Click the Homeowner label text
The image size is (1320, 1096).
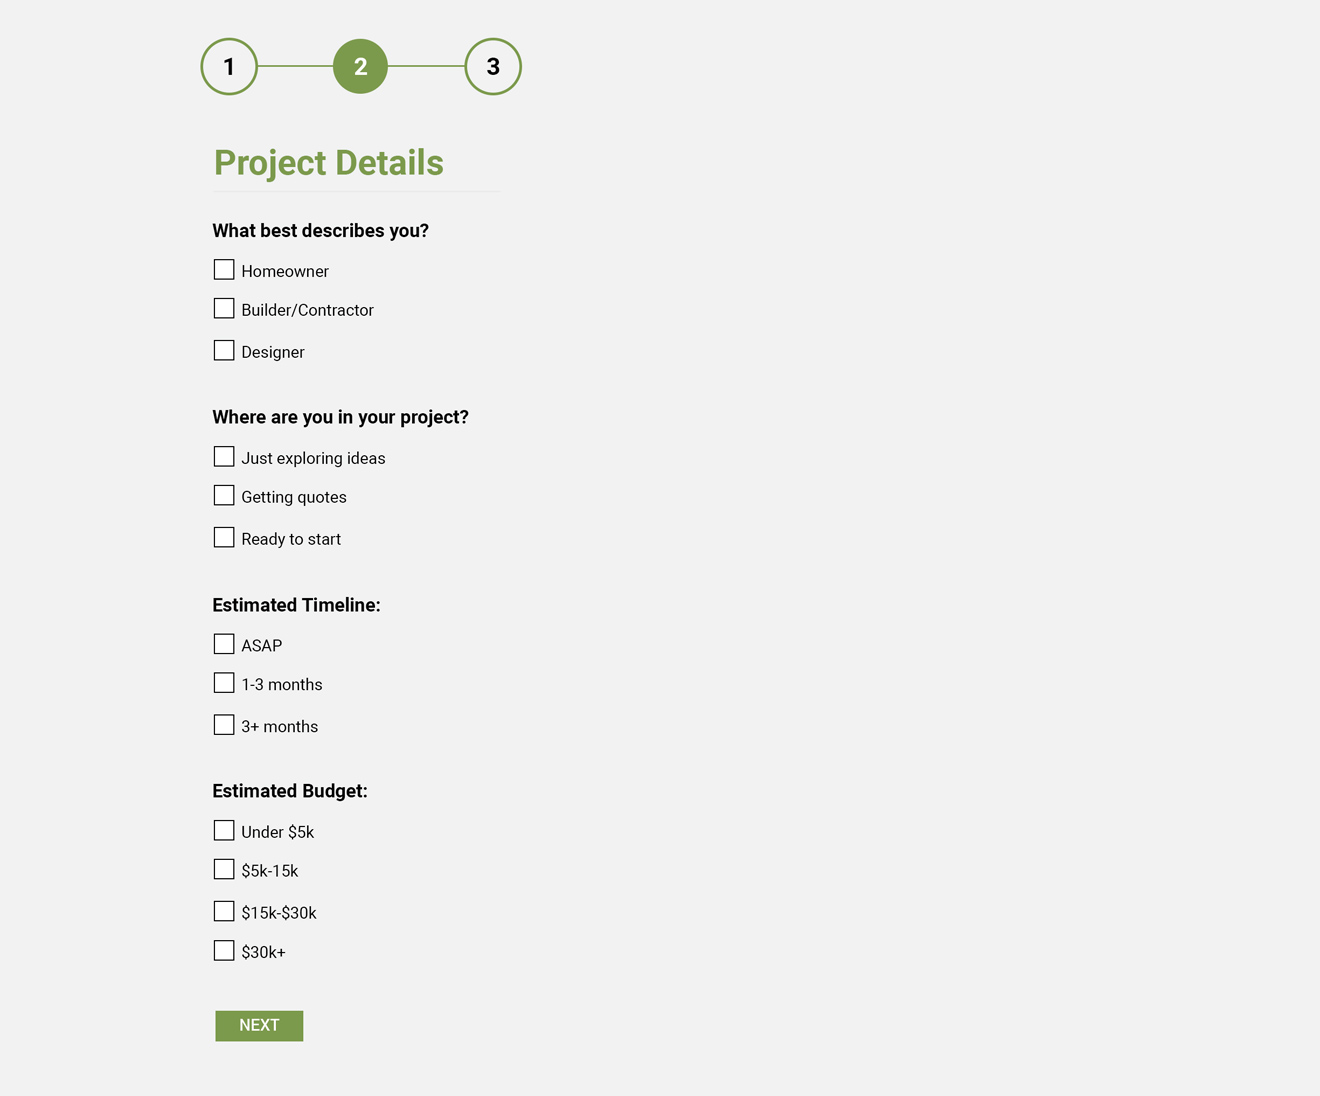pyautogui.click(x=285, y=272)
